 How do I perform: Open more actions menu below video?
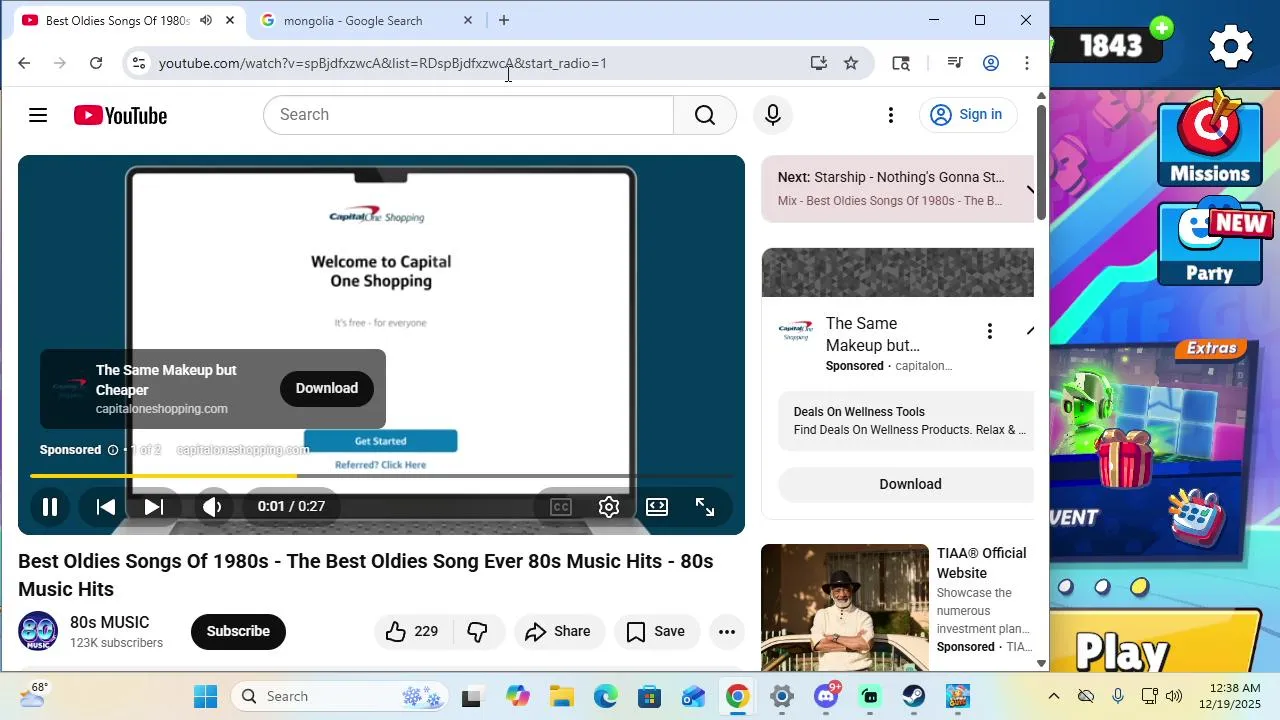click(727, 631)
